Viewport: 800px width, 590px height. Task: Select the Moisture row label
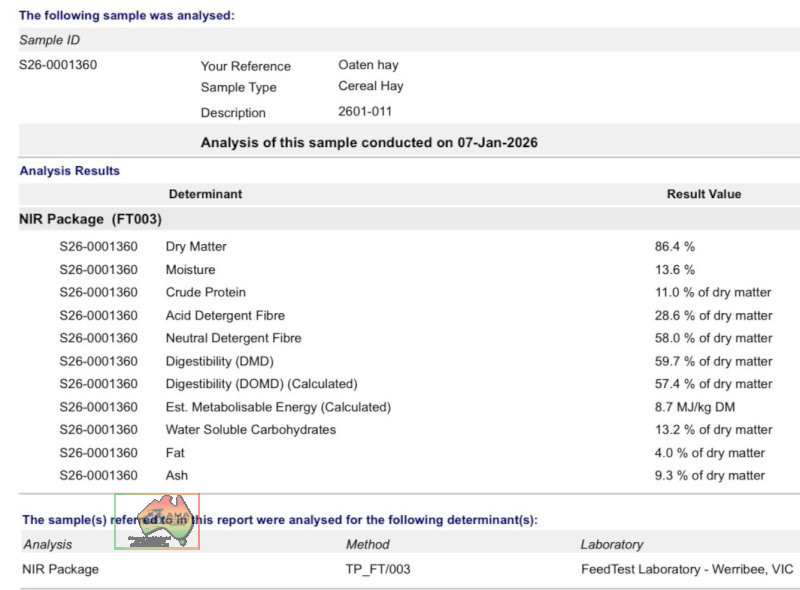click(190, 269)
